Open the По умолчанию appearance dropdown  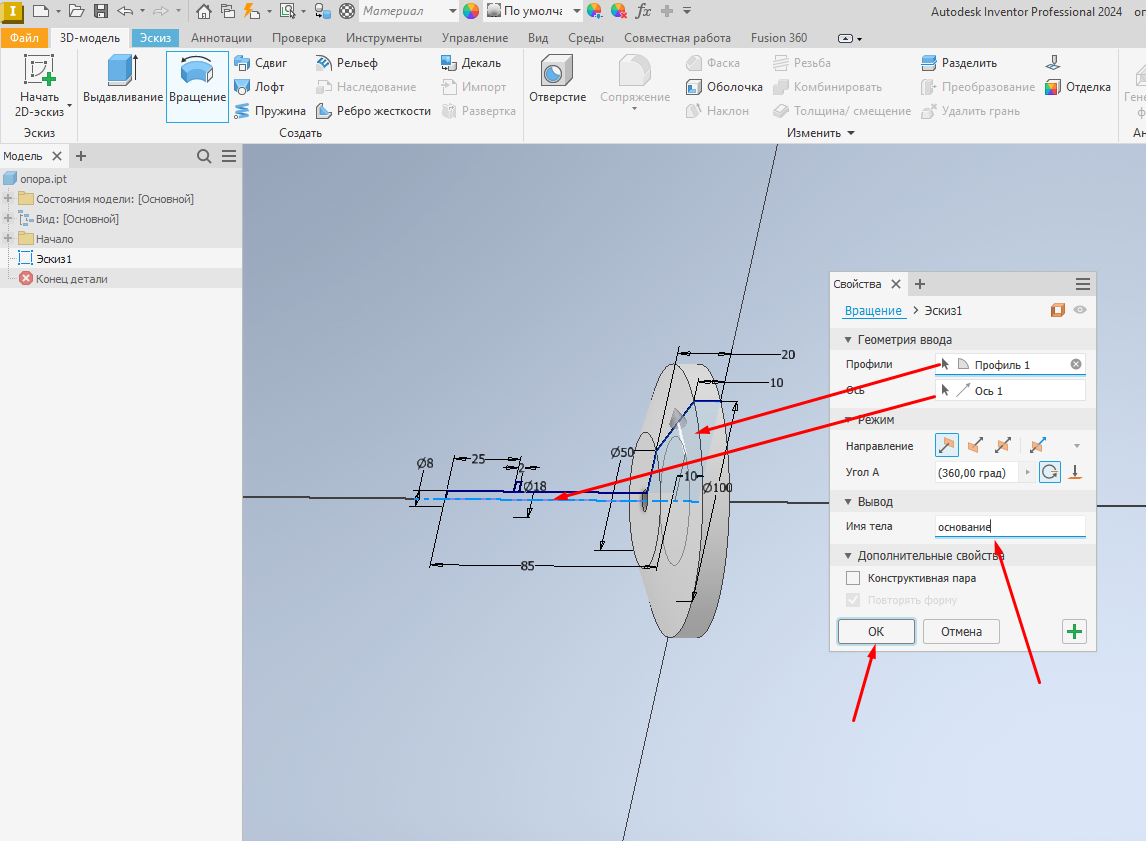pos(577,11)
